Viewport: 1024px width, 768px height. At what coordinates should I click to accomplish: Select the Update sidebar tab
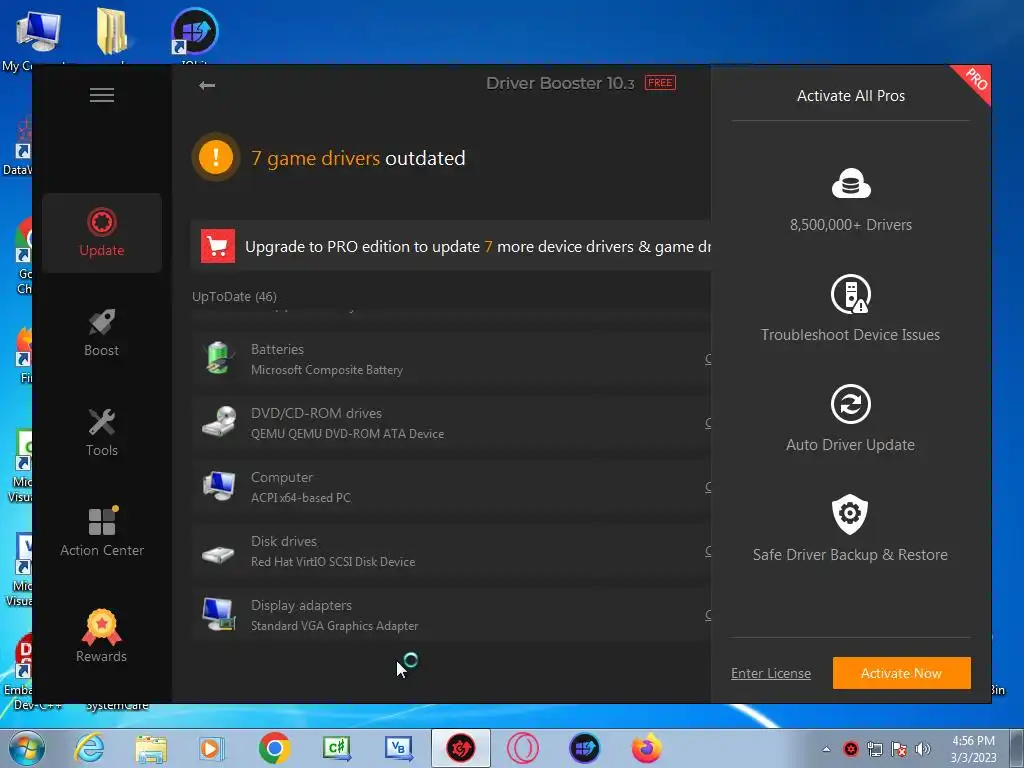[102, 232]
